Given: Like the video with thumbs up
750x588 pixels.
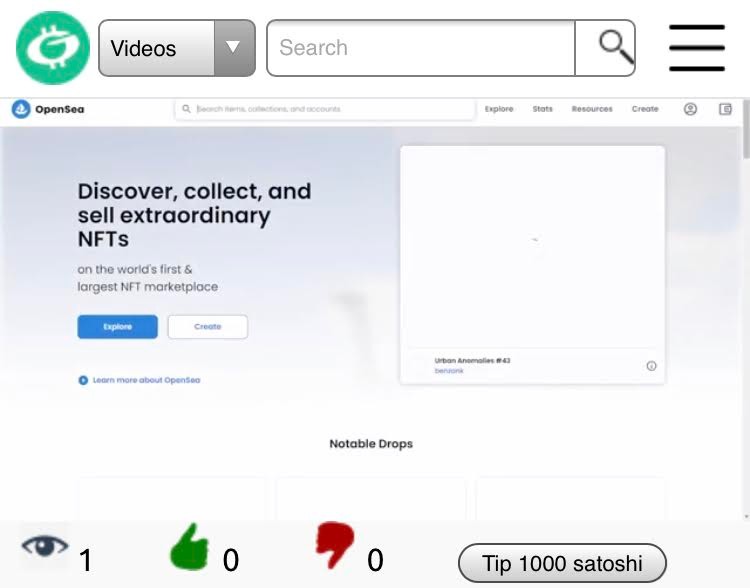Looking at the screenshot, I should pyautogui.click(x=189, y=547).
